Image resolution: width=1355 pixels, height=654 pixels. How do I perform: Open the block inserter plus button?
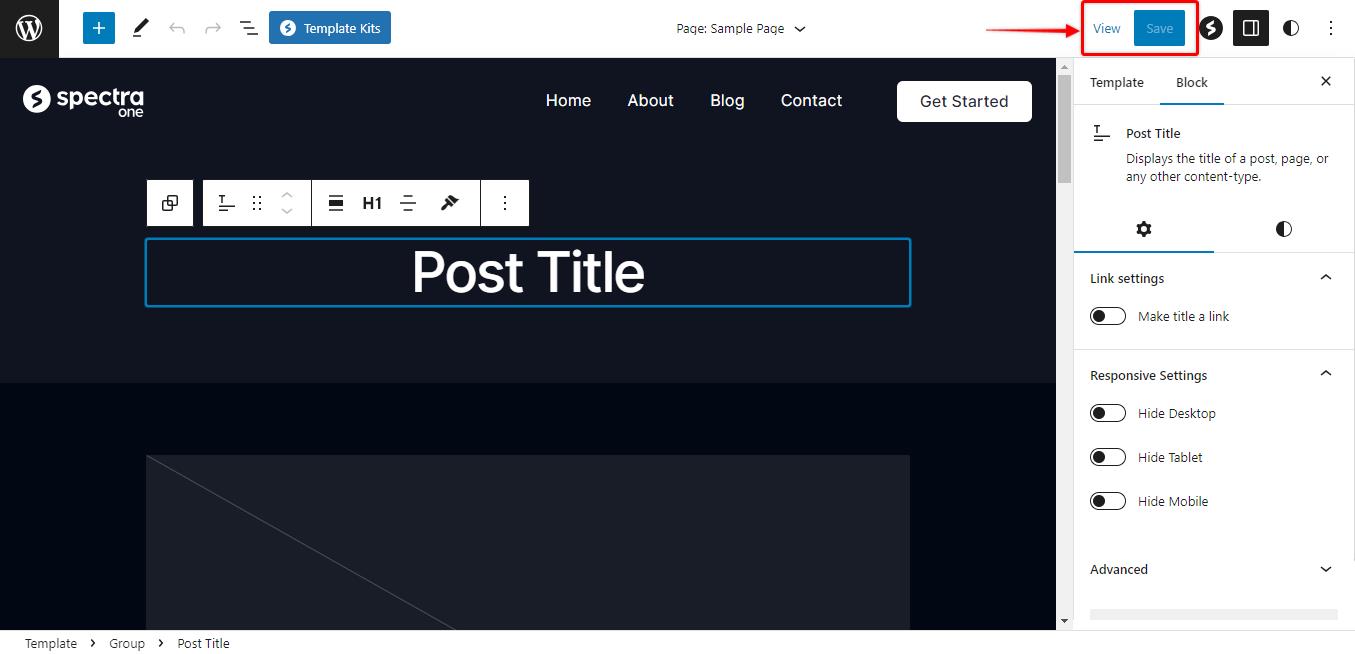tap(99, 28)
